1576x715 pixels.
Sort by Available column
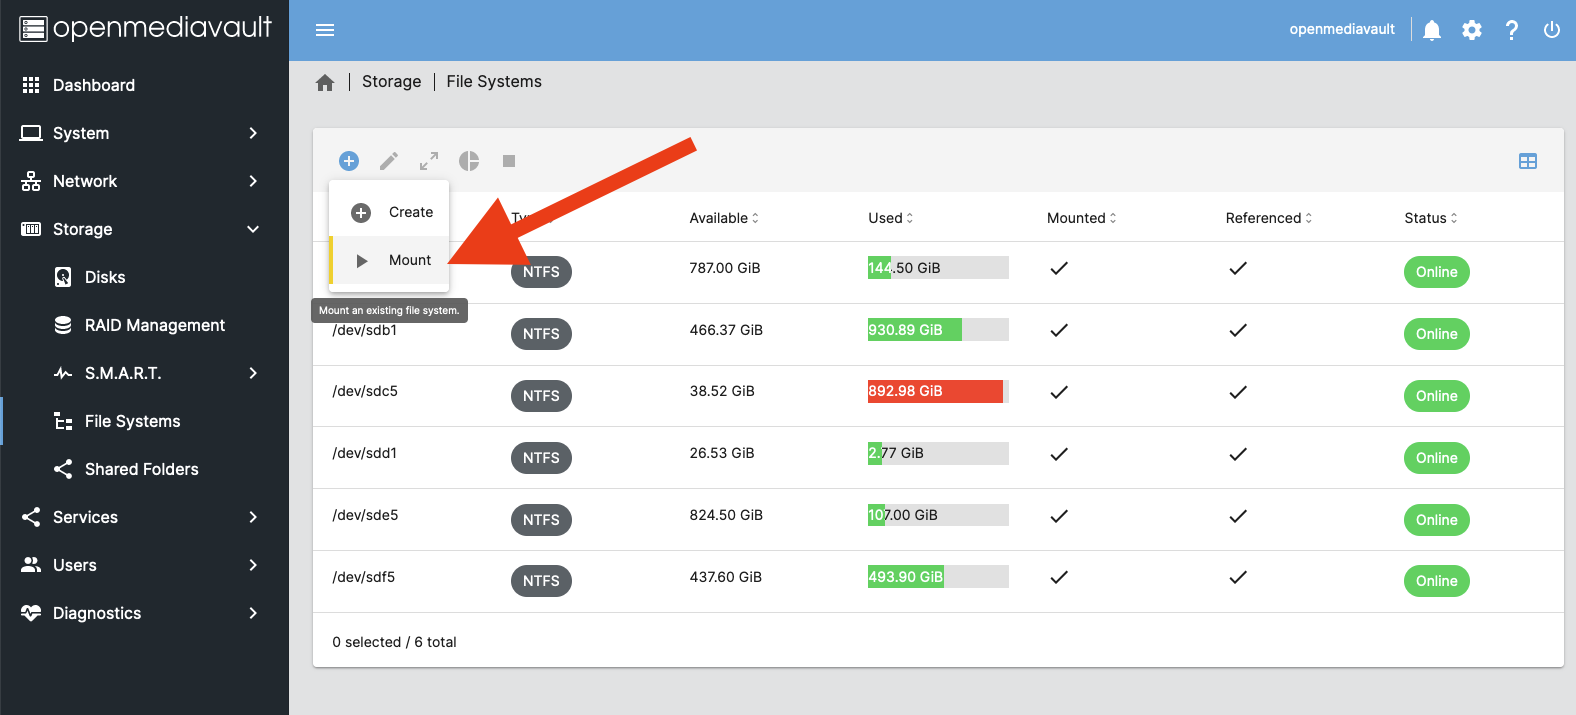click(x=724, y=218)
